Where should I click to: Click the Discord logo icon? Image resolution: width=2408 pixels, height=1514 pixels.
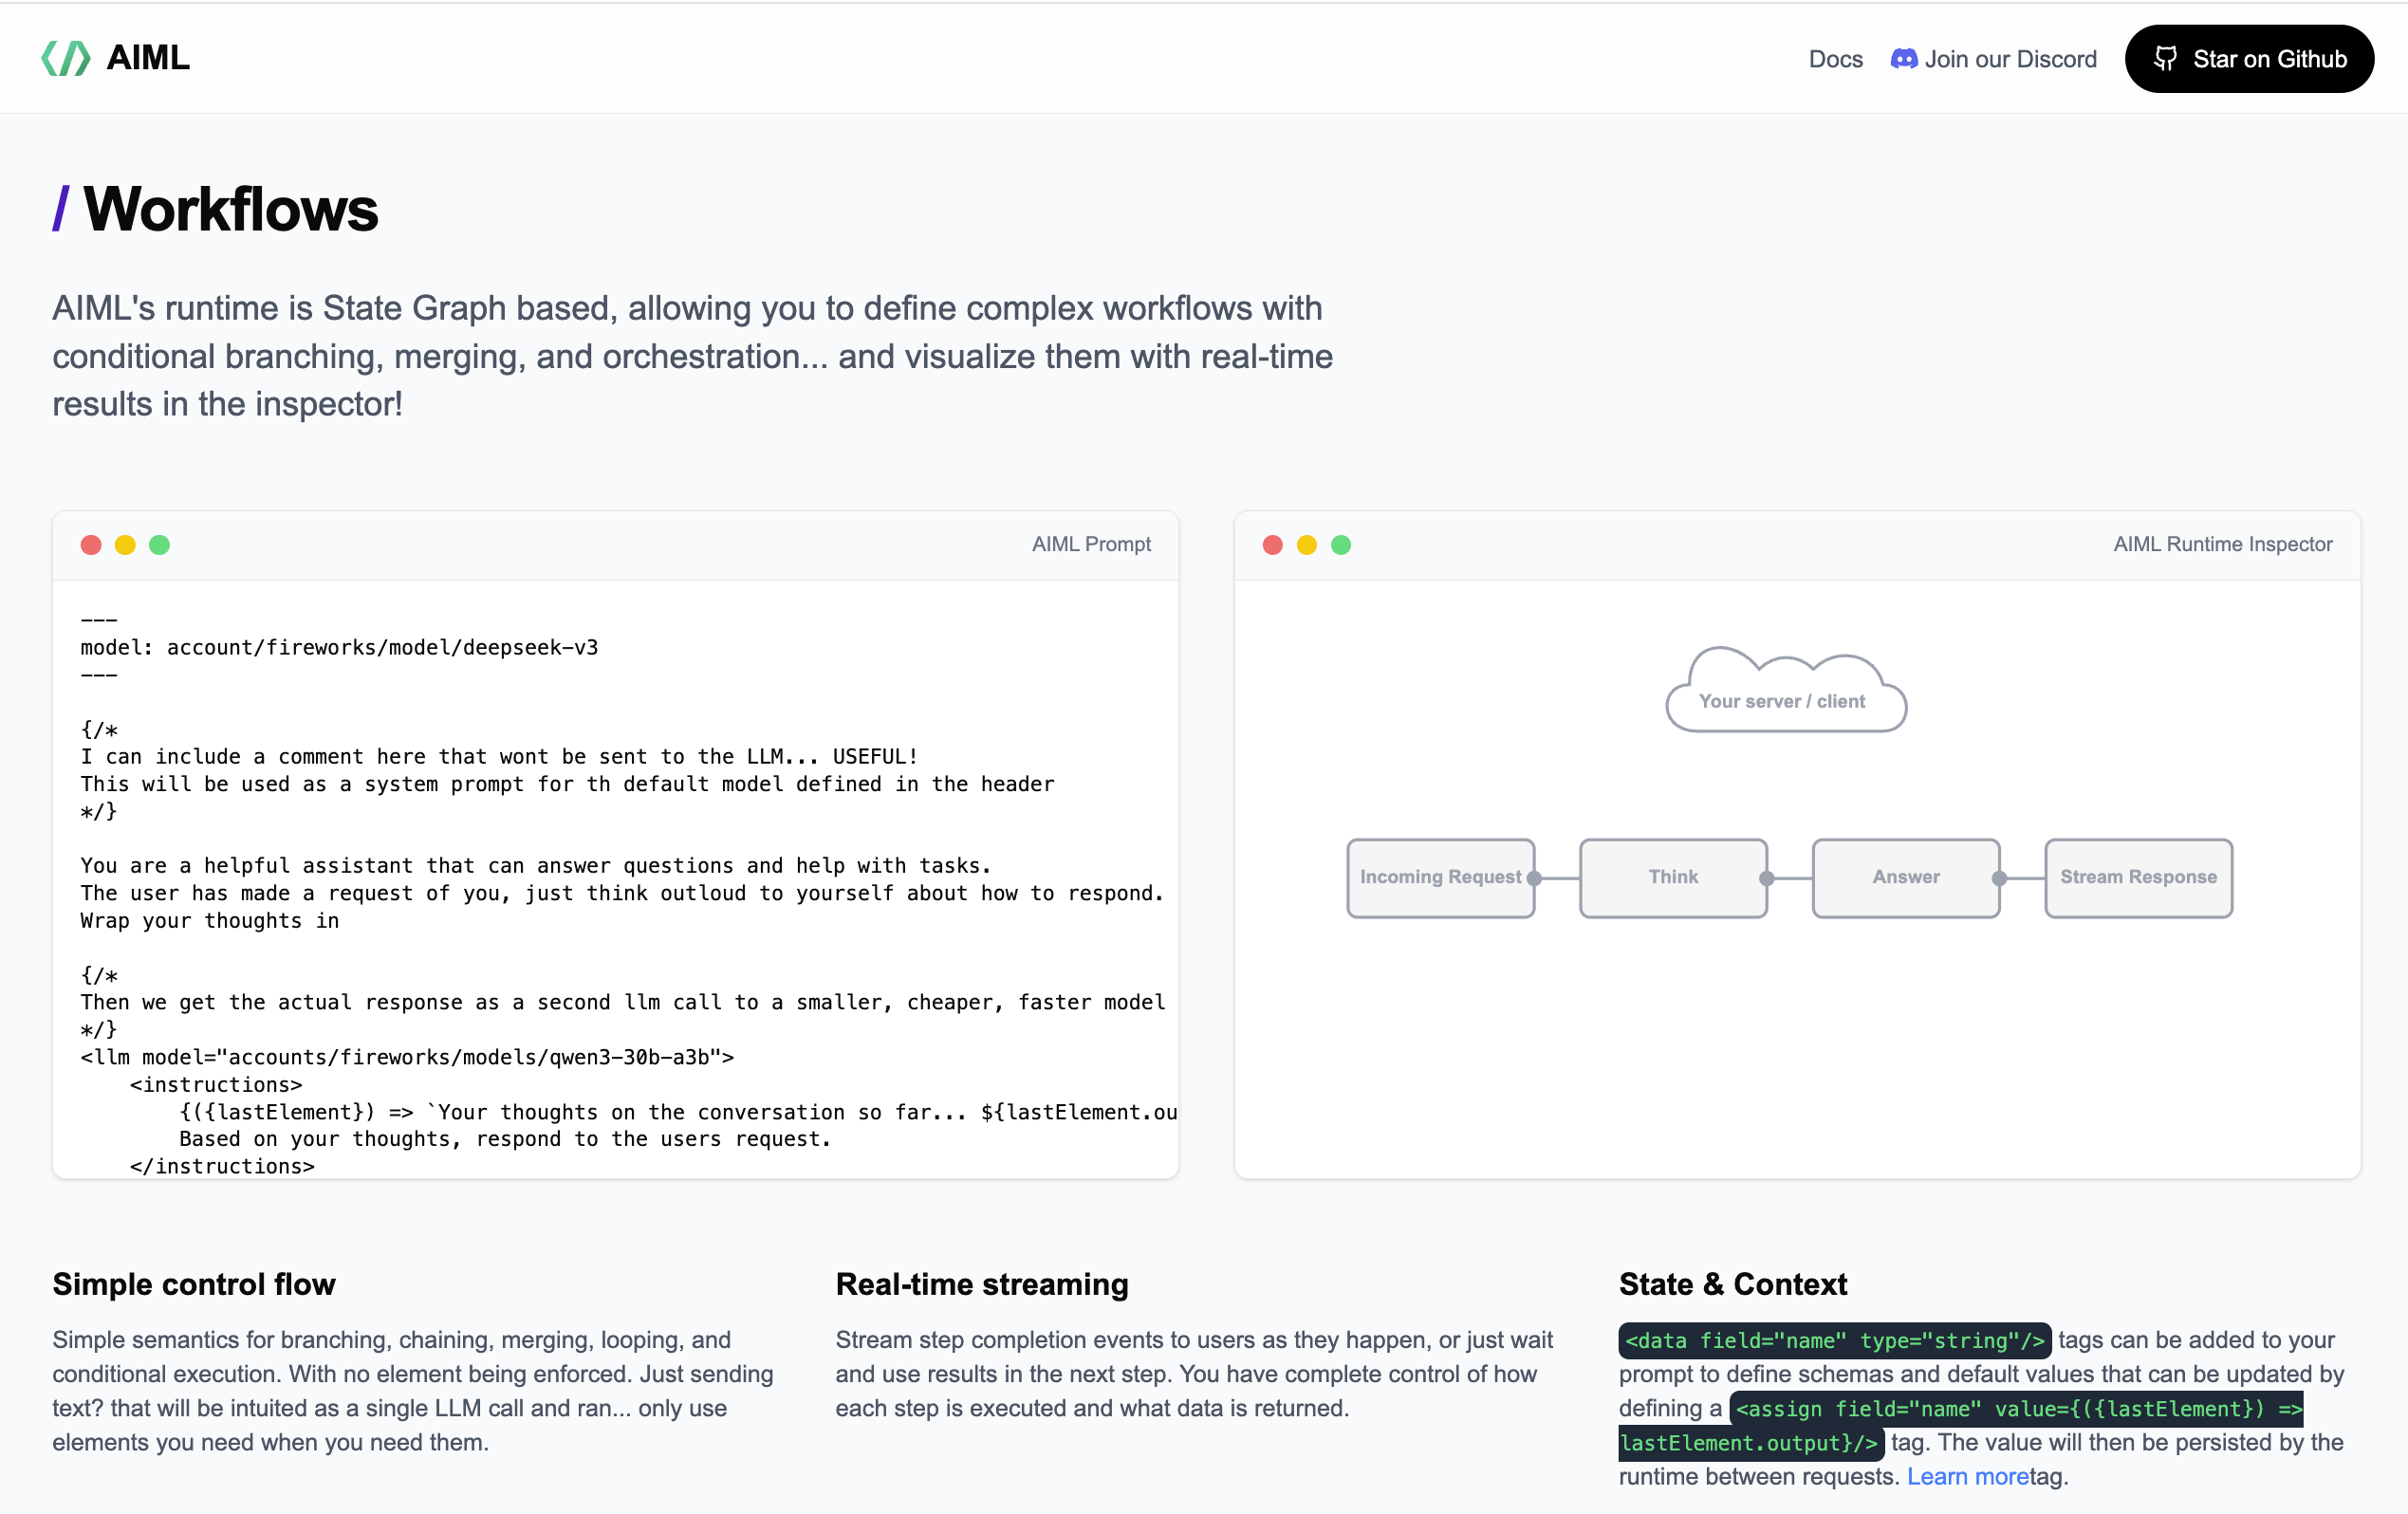[1903, 59]
